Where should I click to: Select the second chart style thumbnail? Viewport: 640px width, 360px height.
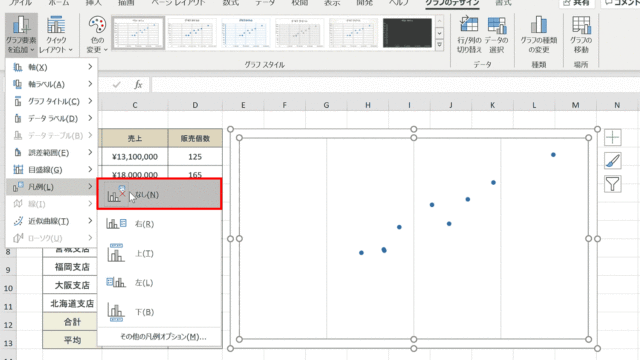192,33
